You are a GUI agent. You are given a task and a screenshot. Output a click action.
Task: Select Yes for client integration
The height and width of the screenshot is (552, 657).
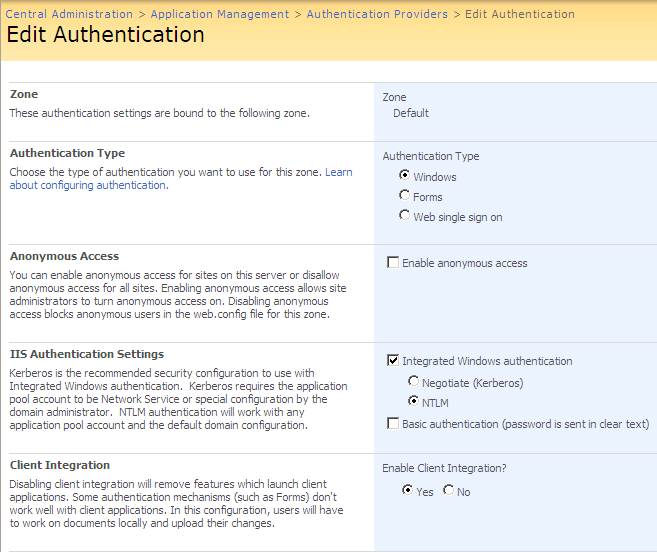[x=407, y=490]
